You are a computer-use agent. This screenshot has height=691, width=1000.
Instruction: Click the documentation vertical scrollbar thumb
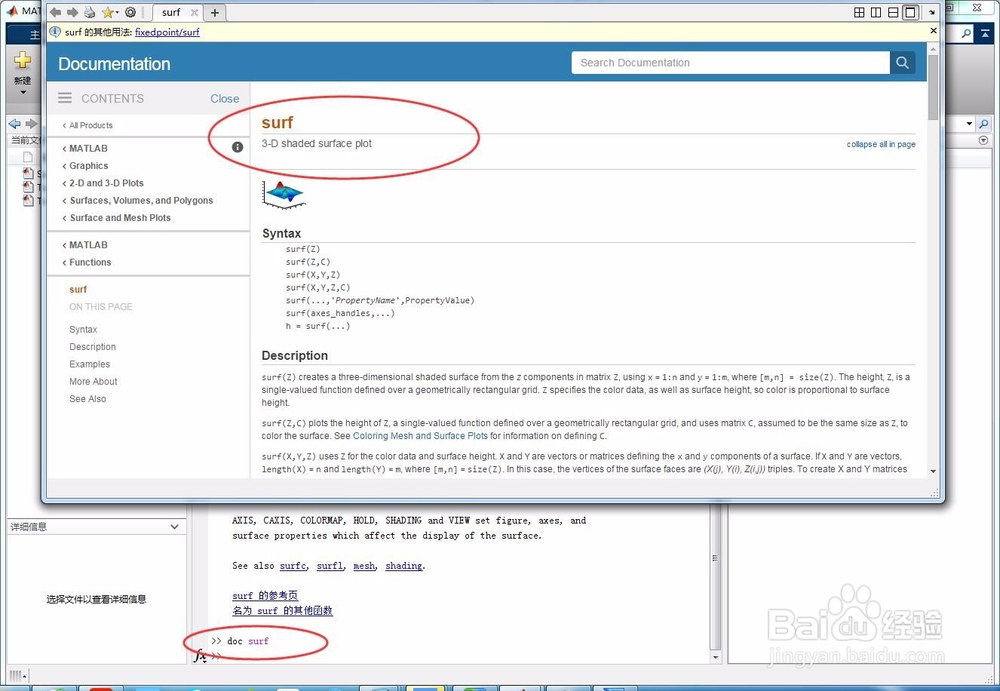pos(933,87)
